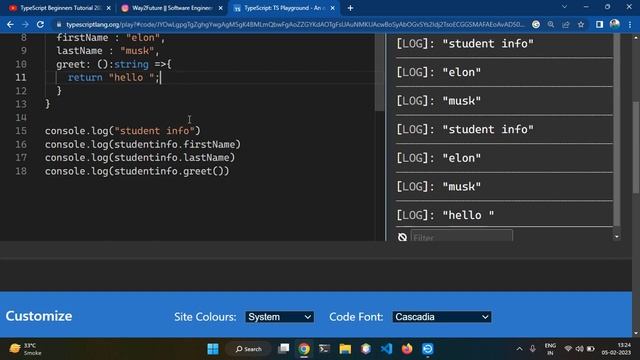Open battery status in the system tray

click(591, 349)
